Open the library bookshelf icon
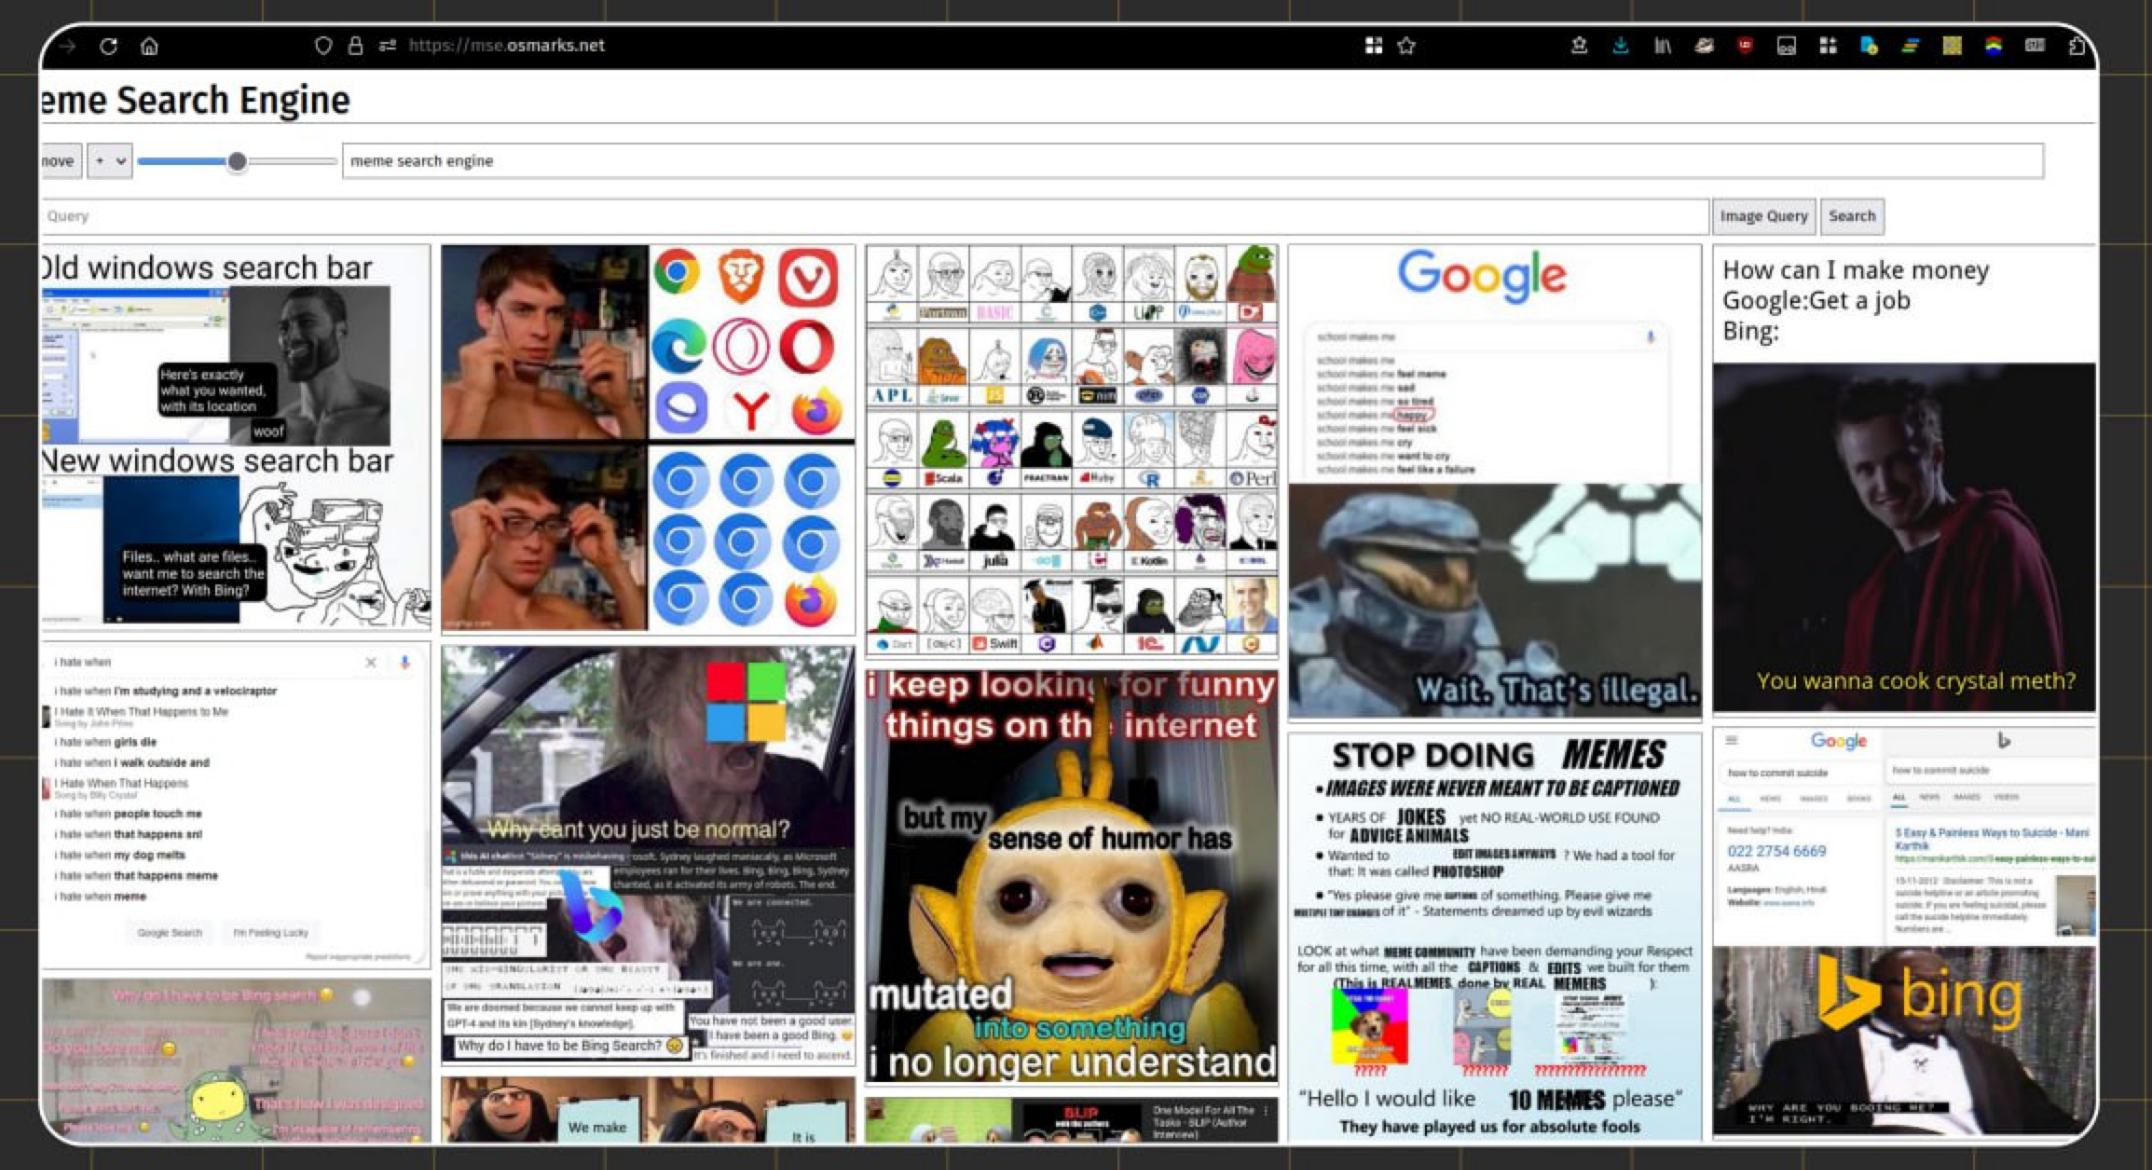Screen dimensions: 2152x1170 click(1662, 46)
